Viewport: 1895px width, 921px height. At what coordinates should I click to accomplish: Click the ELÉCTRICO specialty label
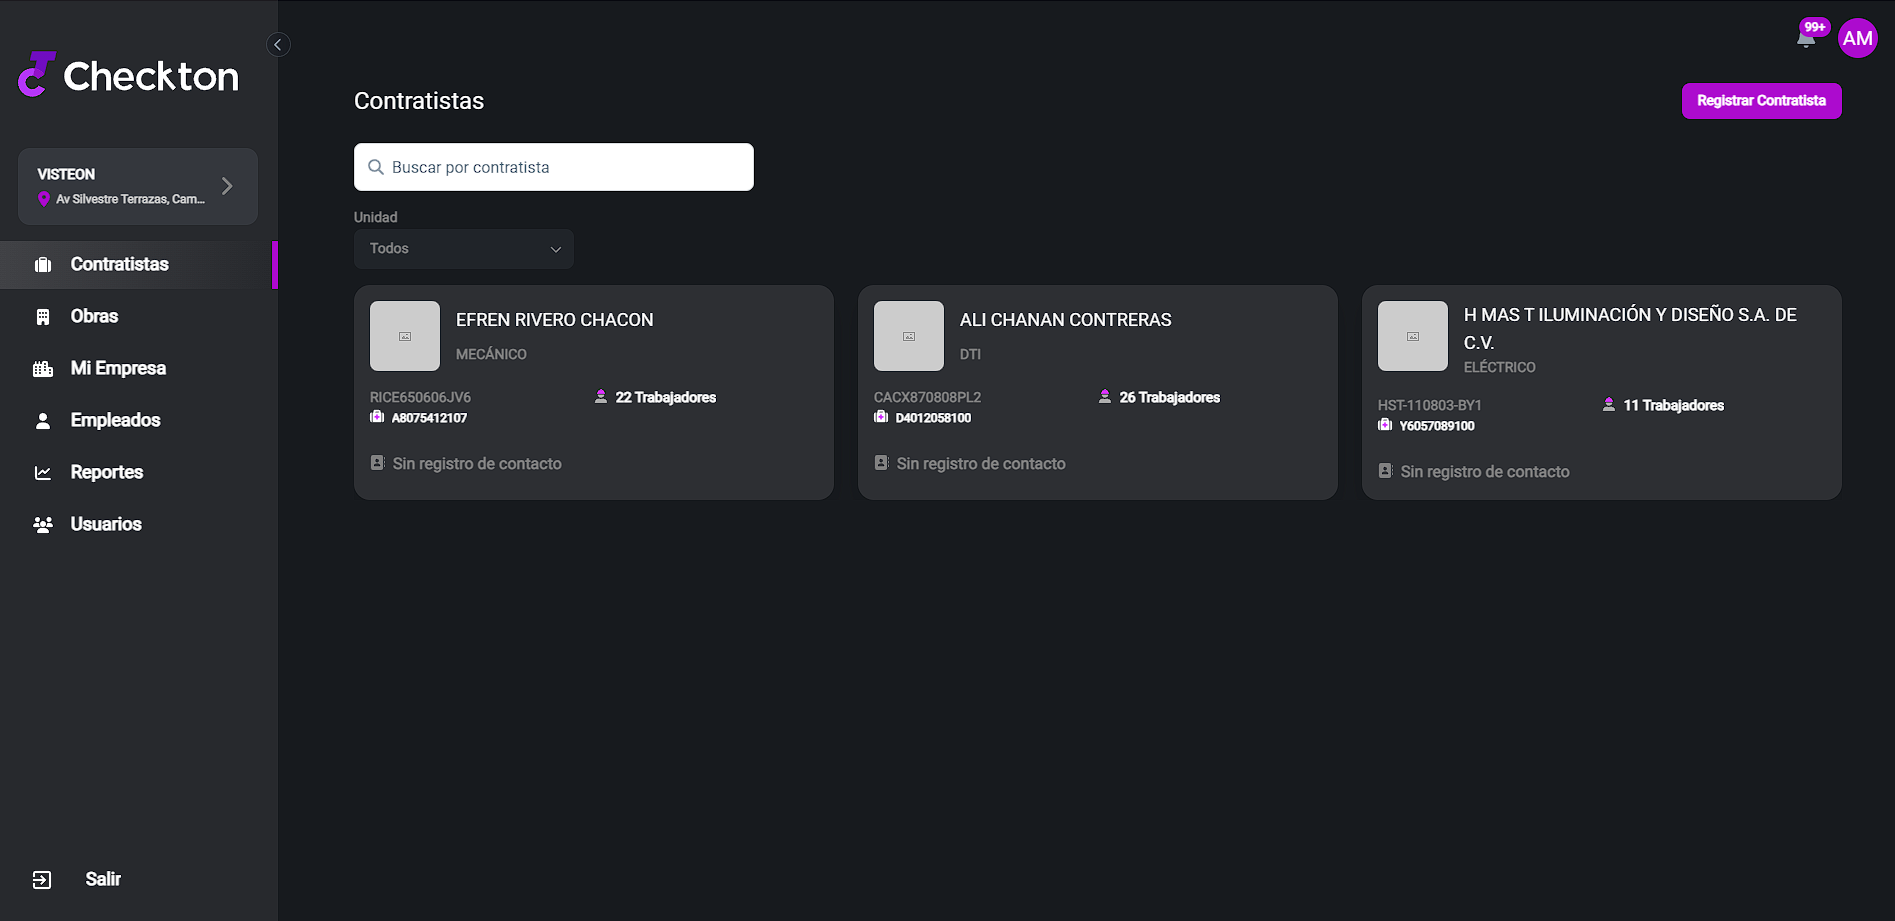click(x=1499, y=367)
